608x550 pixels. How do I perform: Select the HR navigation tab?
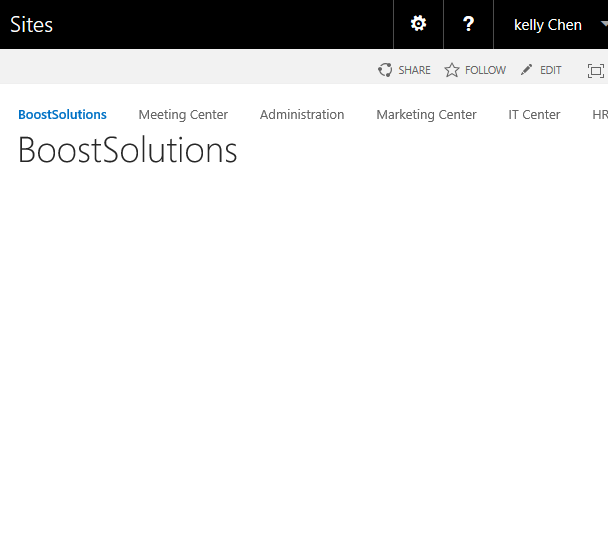click(599, 115)
